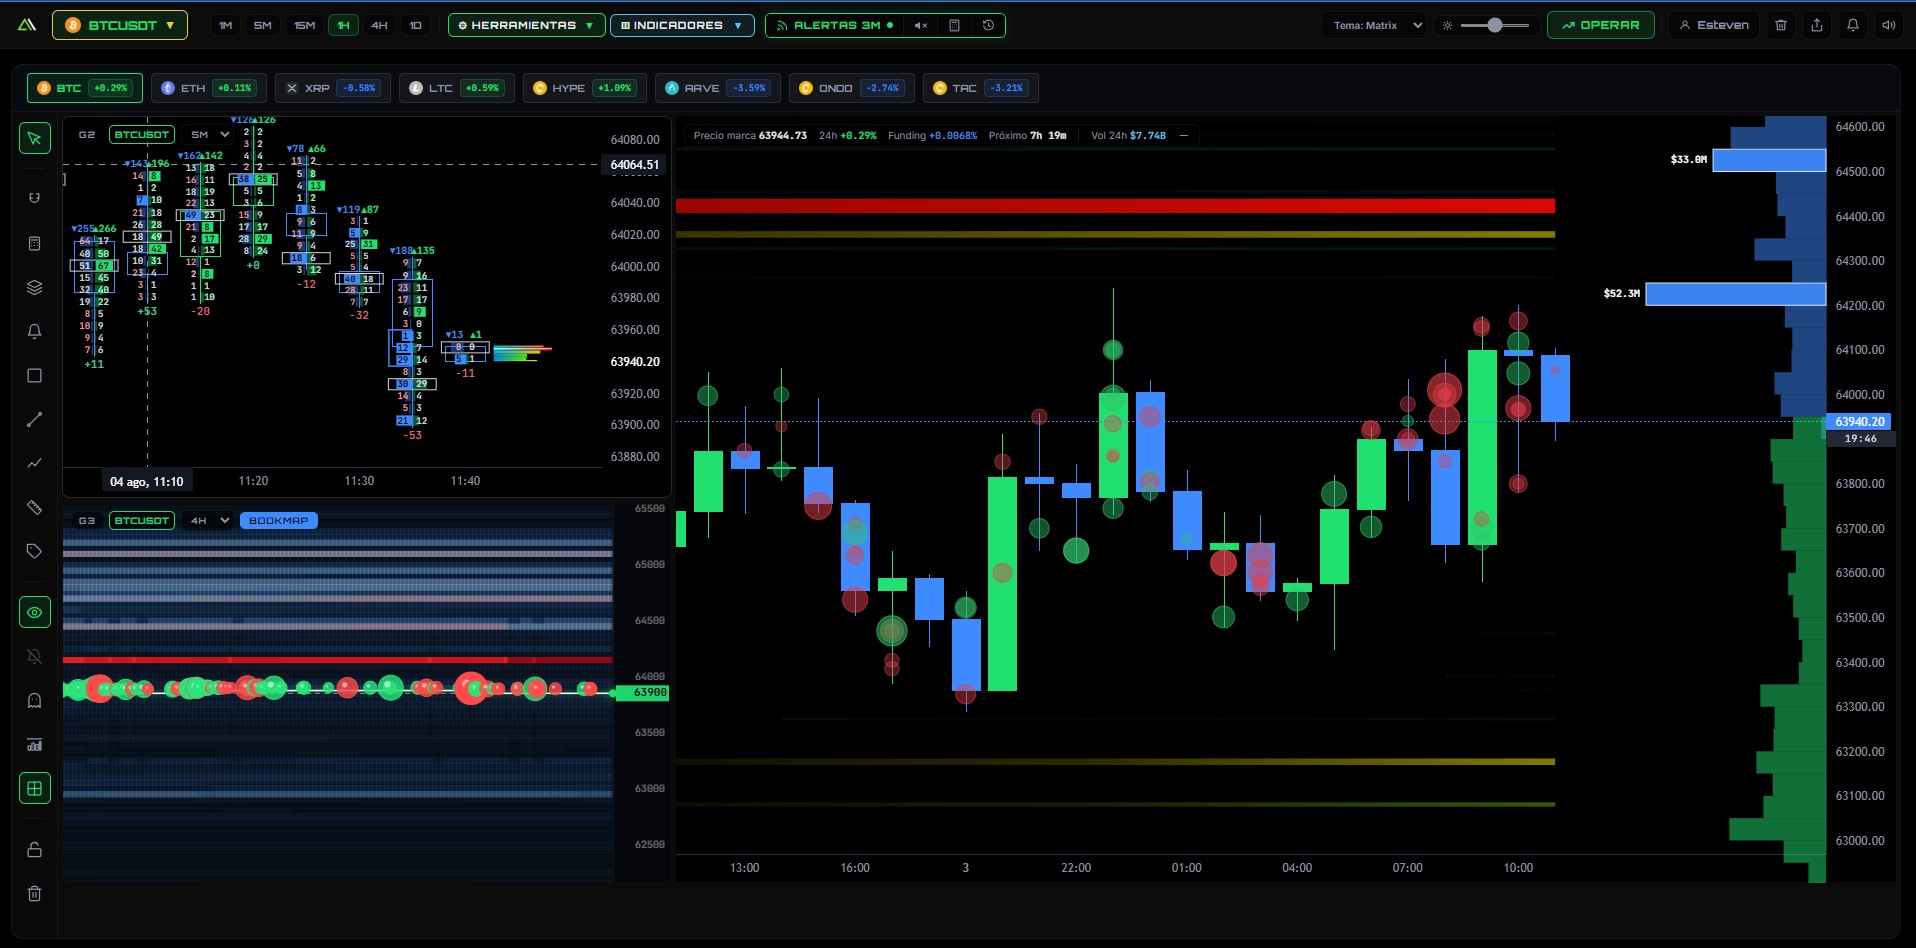Click the trash icon in top bar
Screen dimensions: 1916x948
(1781, 25)
